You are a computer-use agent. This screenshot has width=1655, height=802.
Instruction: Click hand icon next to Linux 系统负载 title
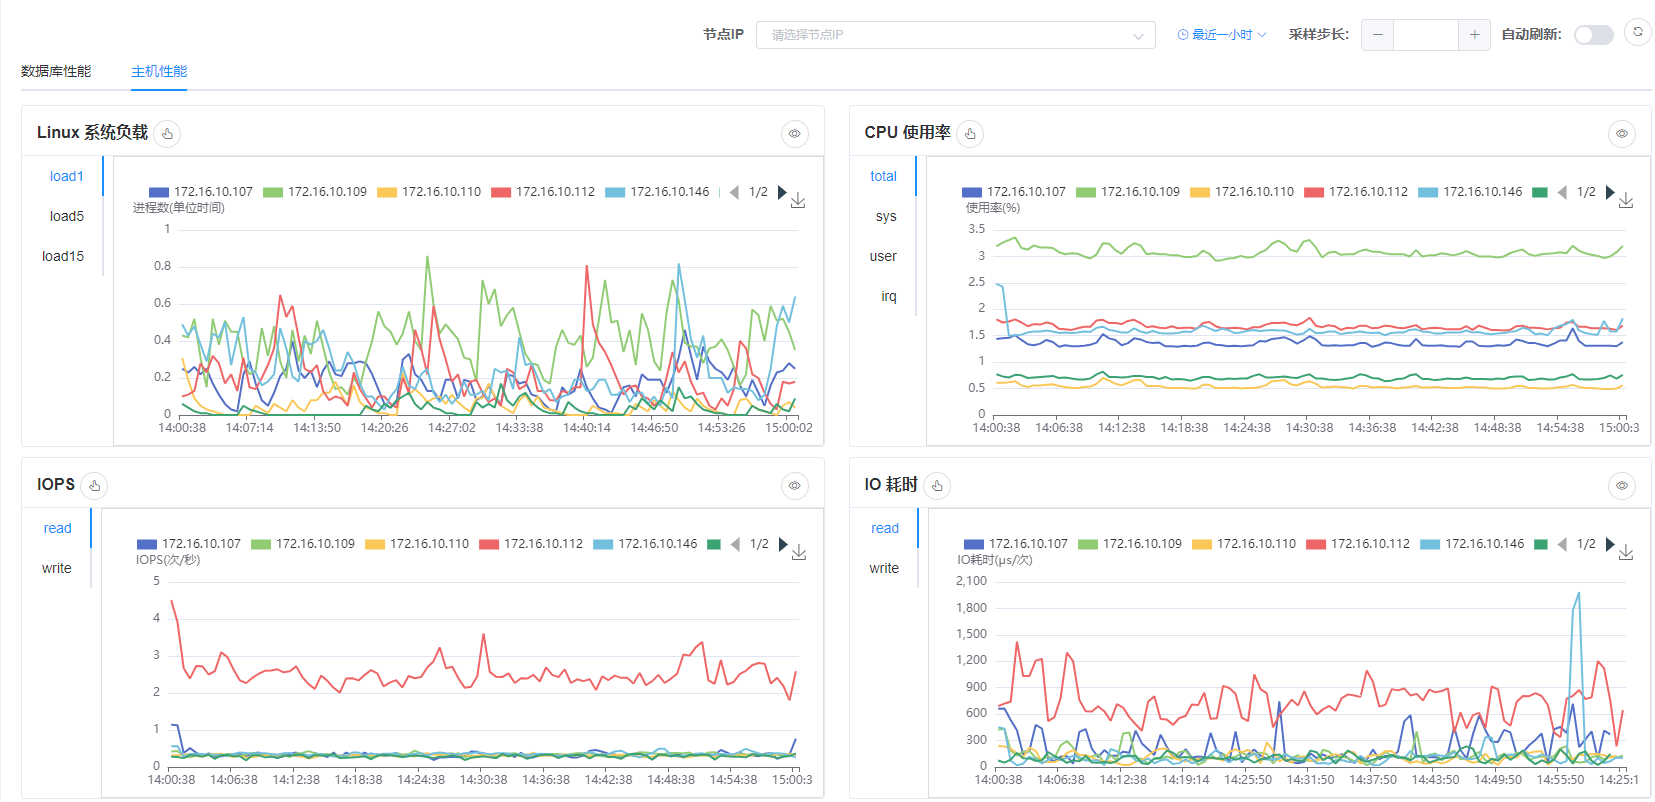[168, 134]
